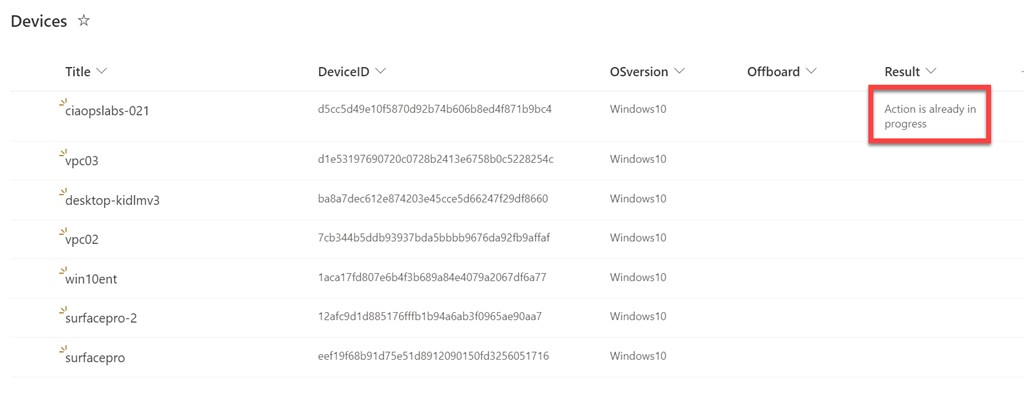Click the new-item glimmer icon beside vpc03
Screen dimensions: 1024x403
(x=62, y=152)
